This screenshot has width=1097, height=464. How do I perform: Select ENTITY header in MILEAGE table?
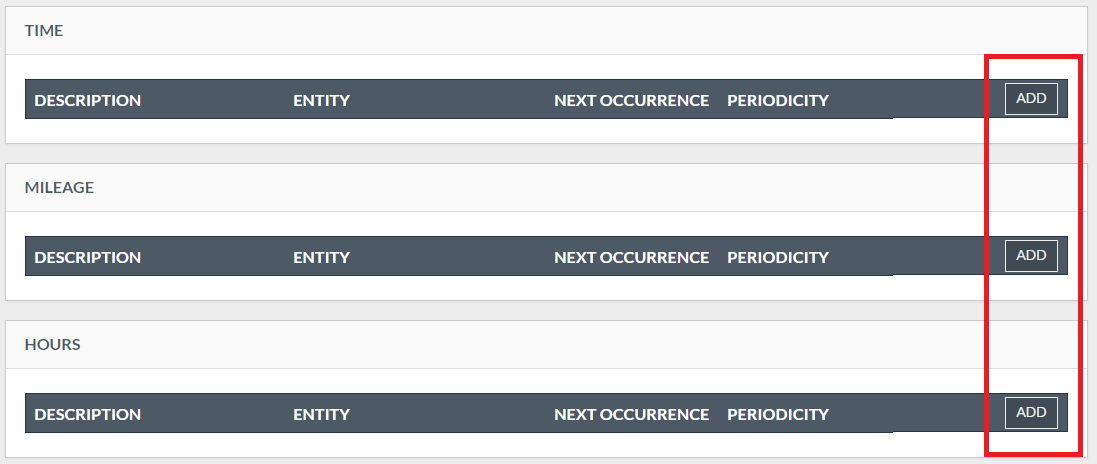pos(321,257)
